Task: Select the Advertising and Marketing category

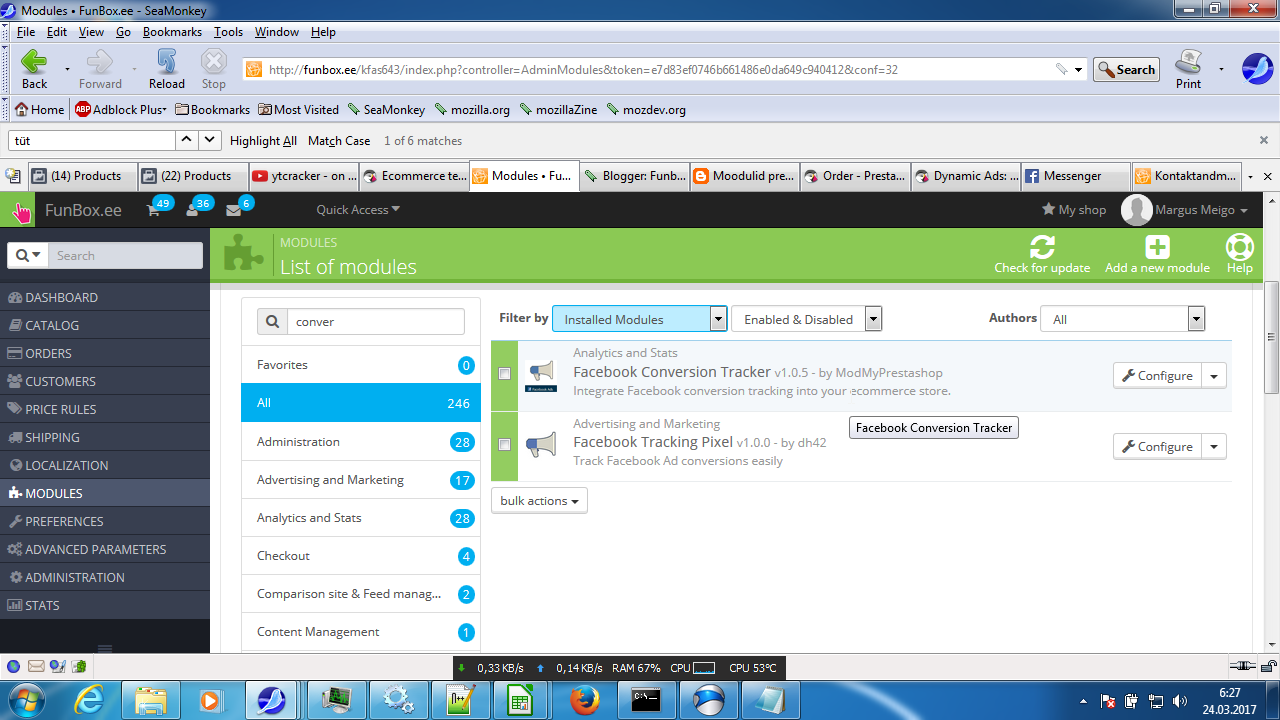Action: click(x=361, y=480)
